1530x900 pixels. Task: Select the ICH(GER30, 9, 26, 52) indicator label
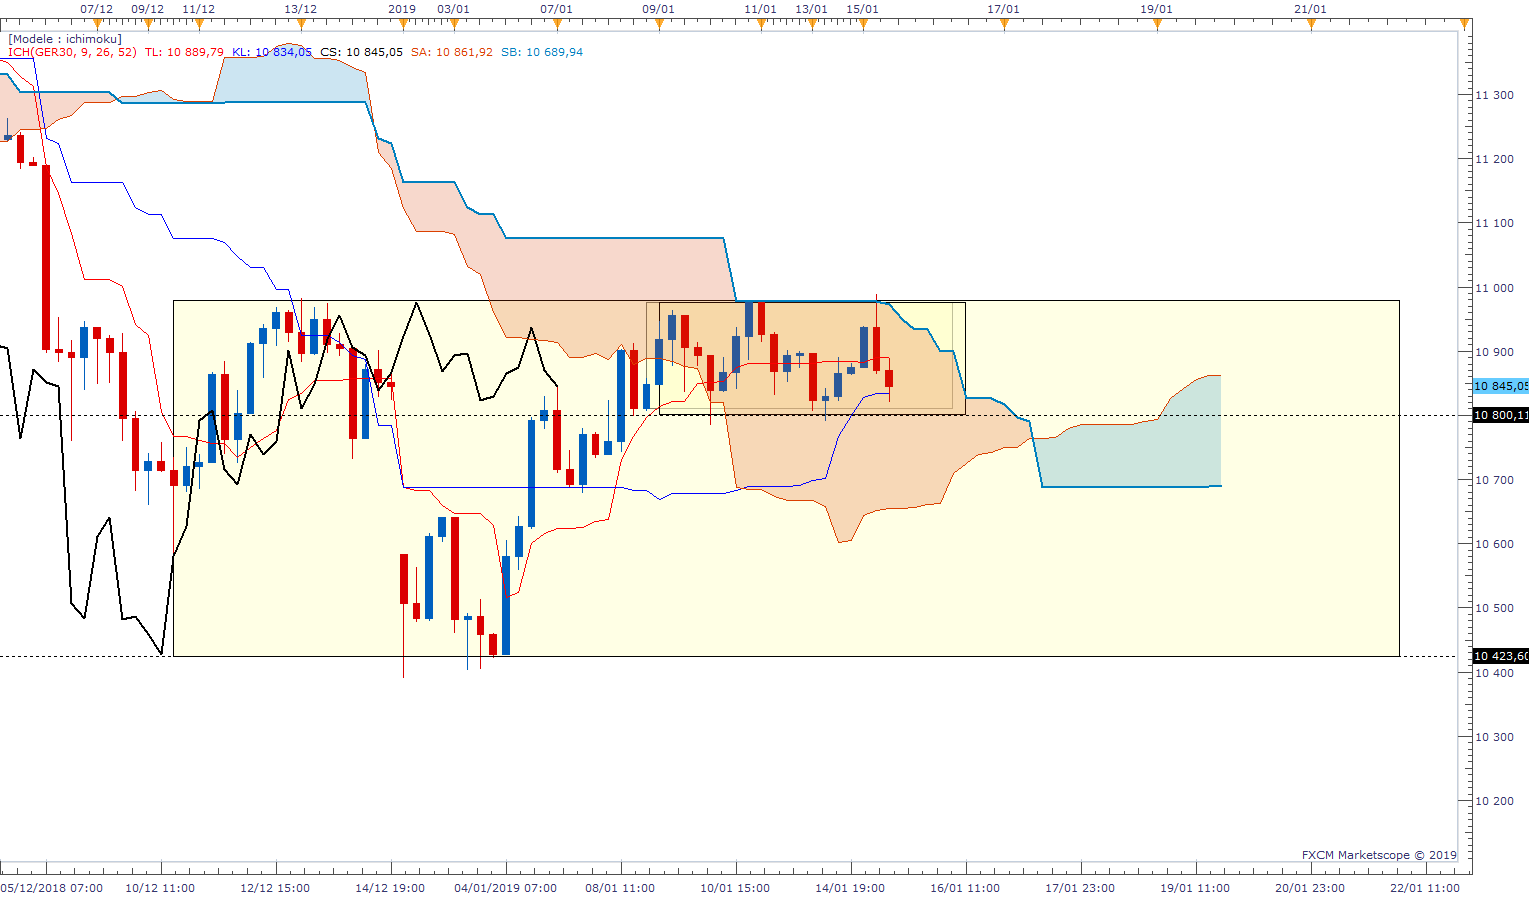(72, 52)
